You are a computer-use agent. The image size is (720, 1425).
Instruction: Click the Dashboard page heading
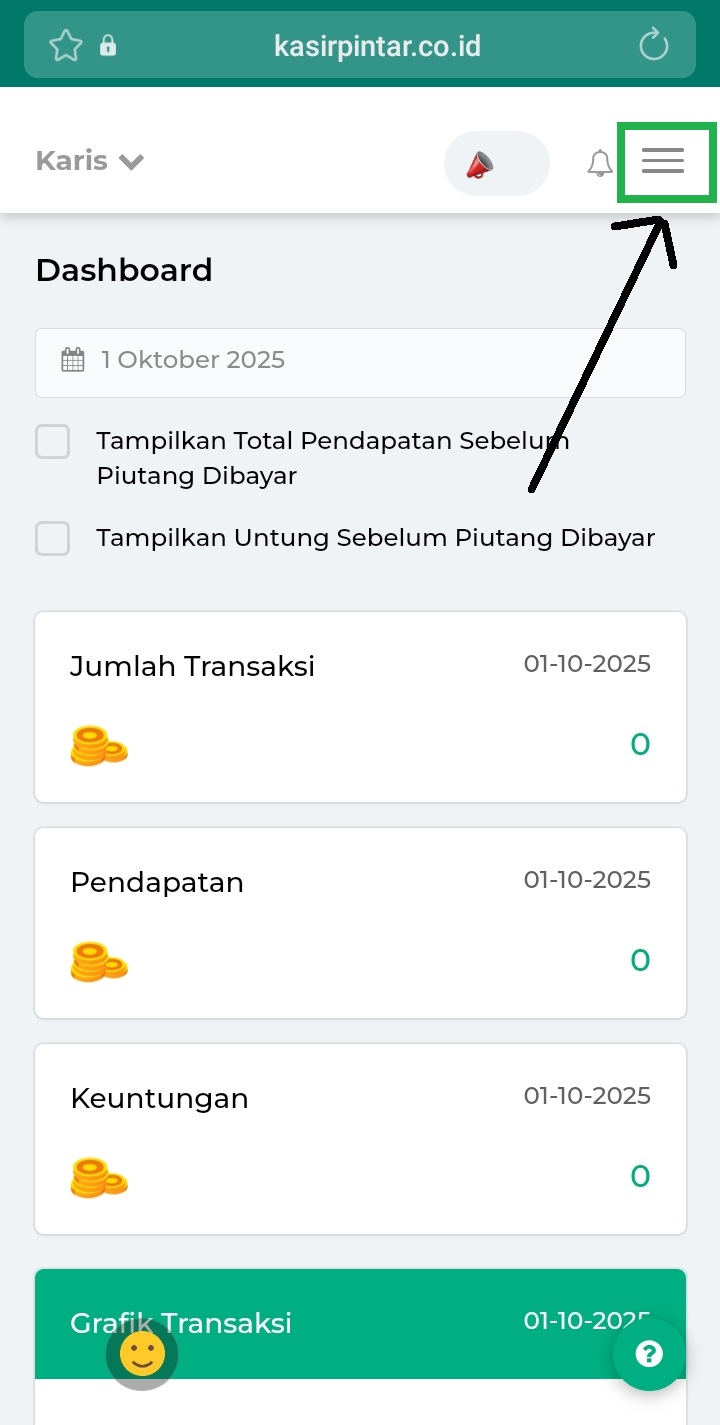(x=124, y=270)
